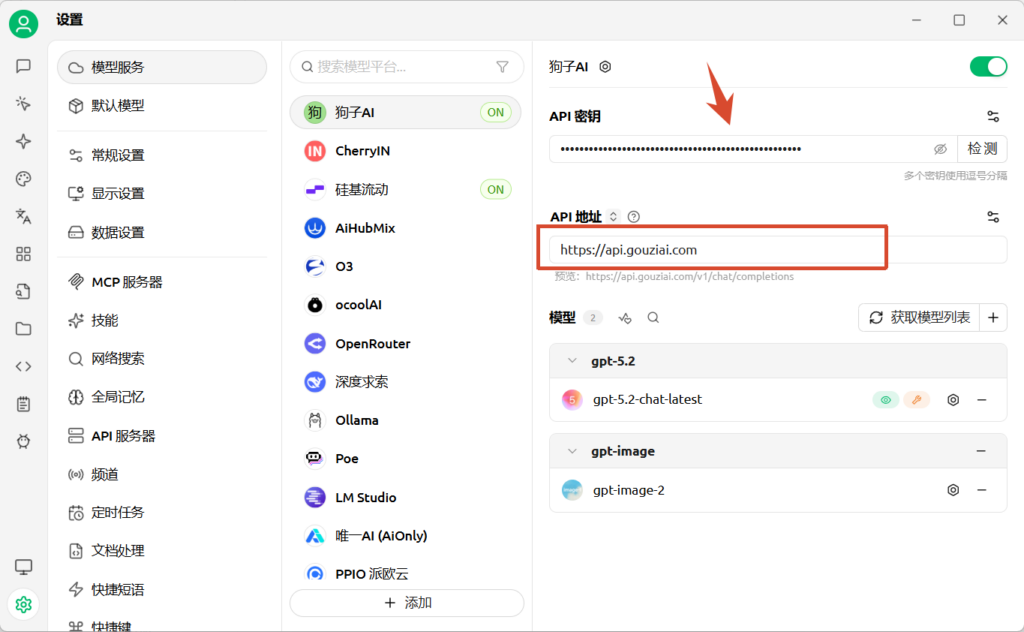Open the mini apps grid sidebar icon

(x=24, y=254)
